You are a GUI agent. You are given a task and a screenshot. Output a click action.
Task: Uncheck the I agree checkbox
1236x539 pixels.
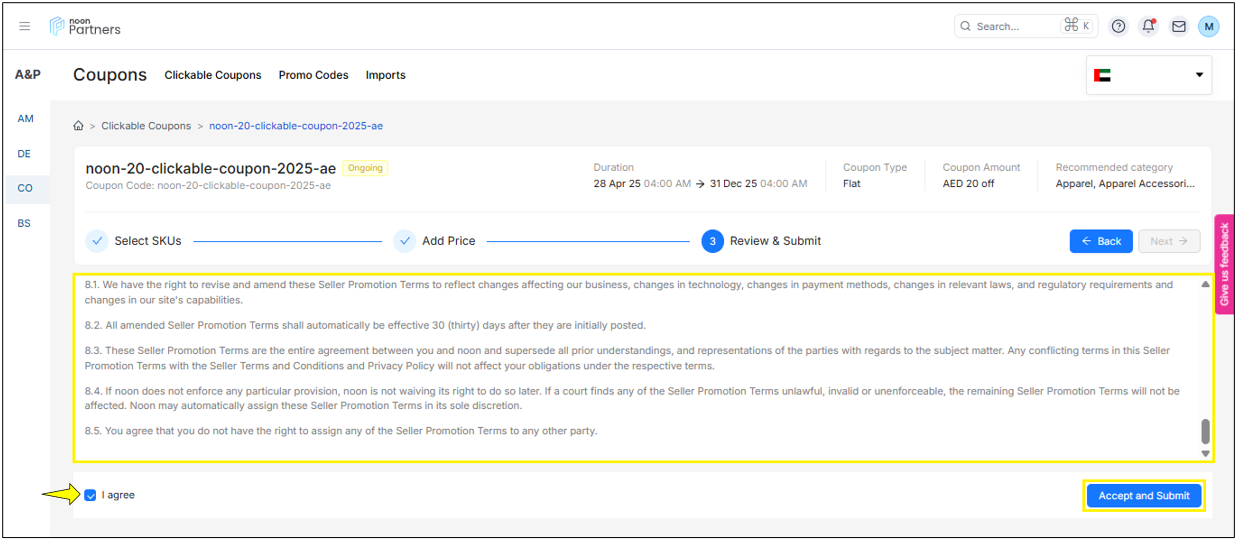click(91, 495)
